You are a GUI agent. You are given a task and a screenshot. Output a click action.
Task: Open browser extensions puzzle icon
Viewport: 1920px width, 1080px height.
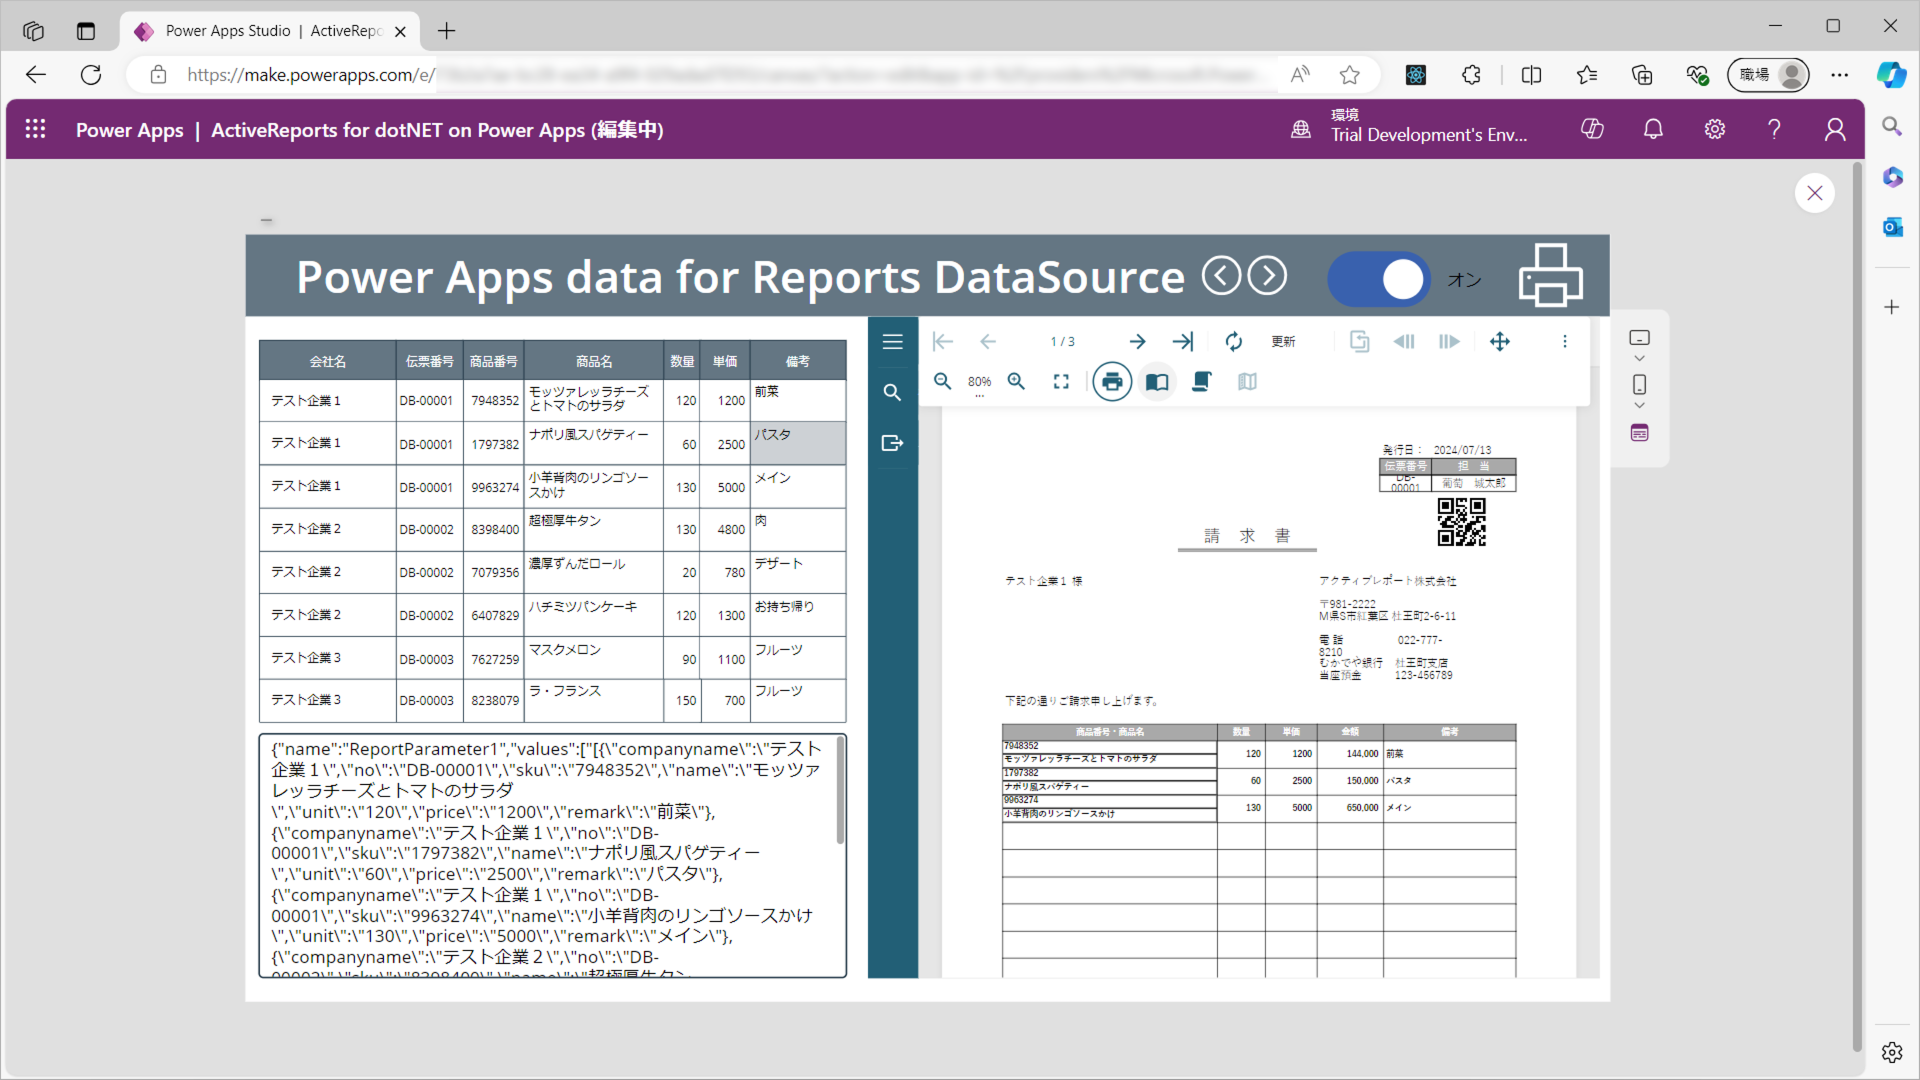1471,74
